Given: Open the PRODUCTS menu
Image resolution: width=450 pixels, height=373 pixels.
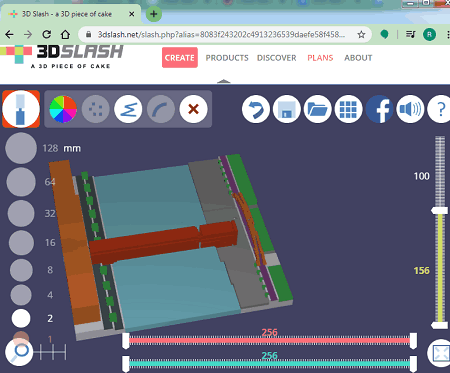Looking at the screenshot, I should pos(227,58).
